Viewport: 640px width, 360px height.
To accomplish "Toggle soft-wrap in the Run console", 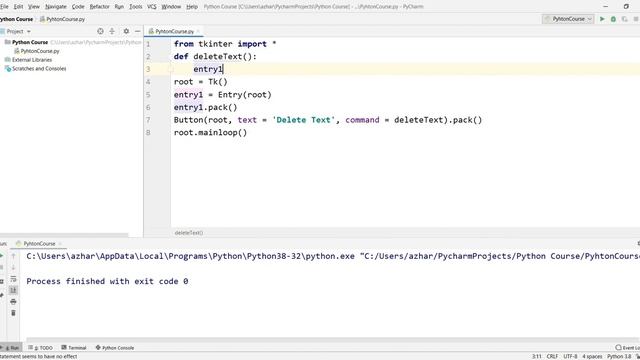I will pyautogui.click(x=13, y=279).
